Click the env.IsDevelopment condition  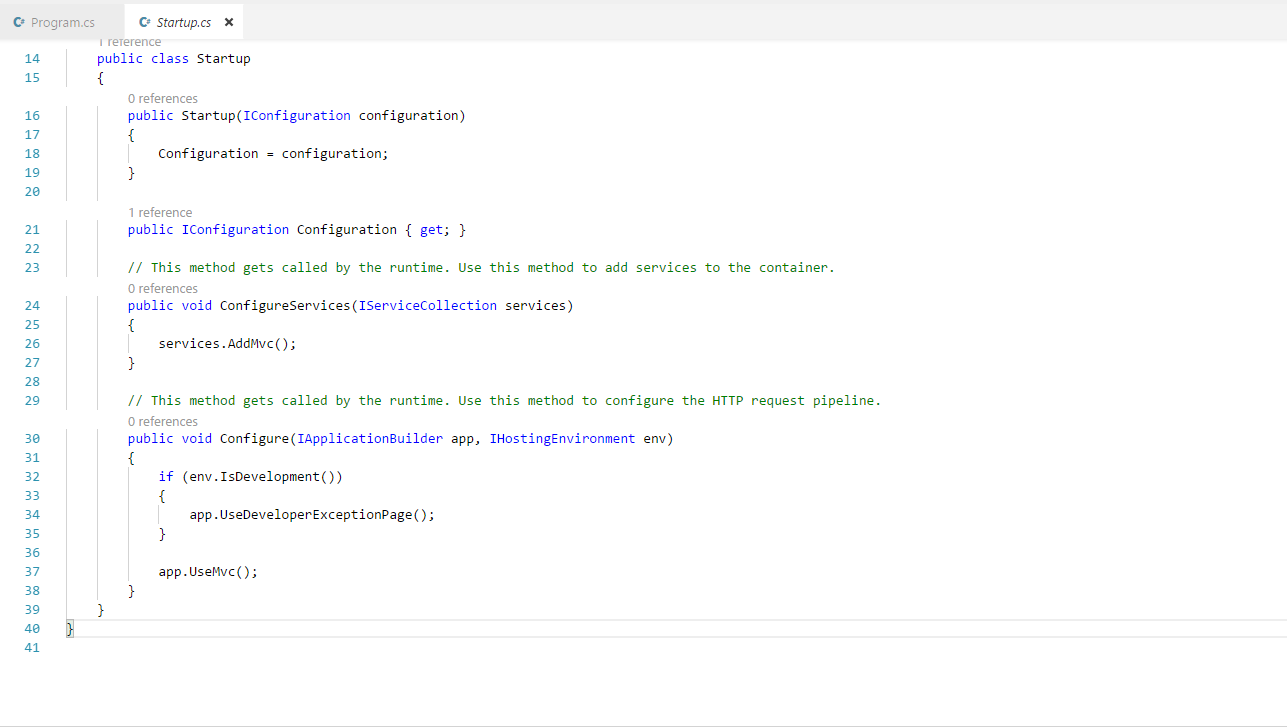(262, 477)
